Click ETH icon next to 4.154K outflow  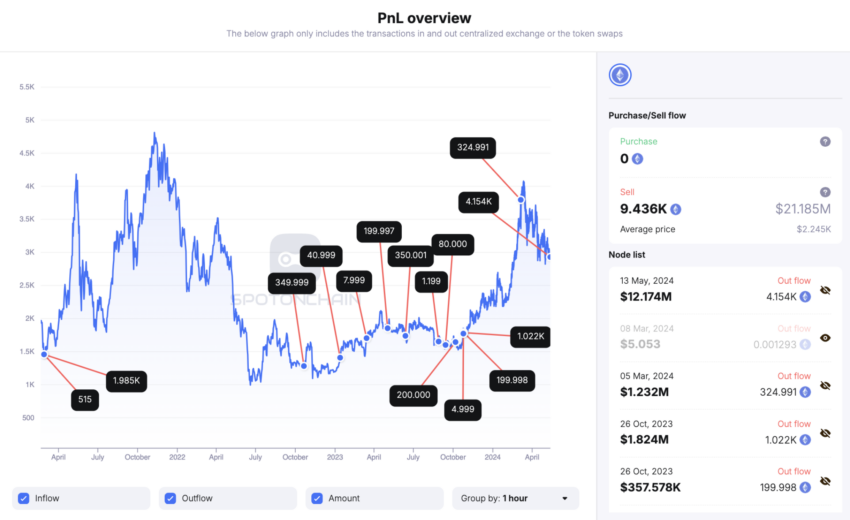(805, 297)
